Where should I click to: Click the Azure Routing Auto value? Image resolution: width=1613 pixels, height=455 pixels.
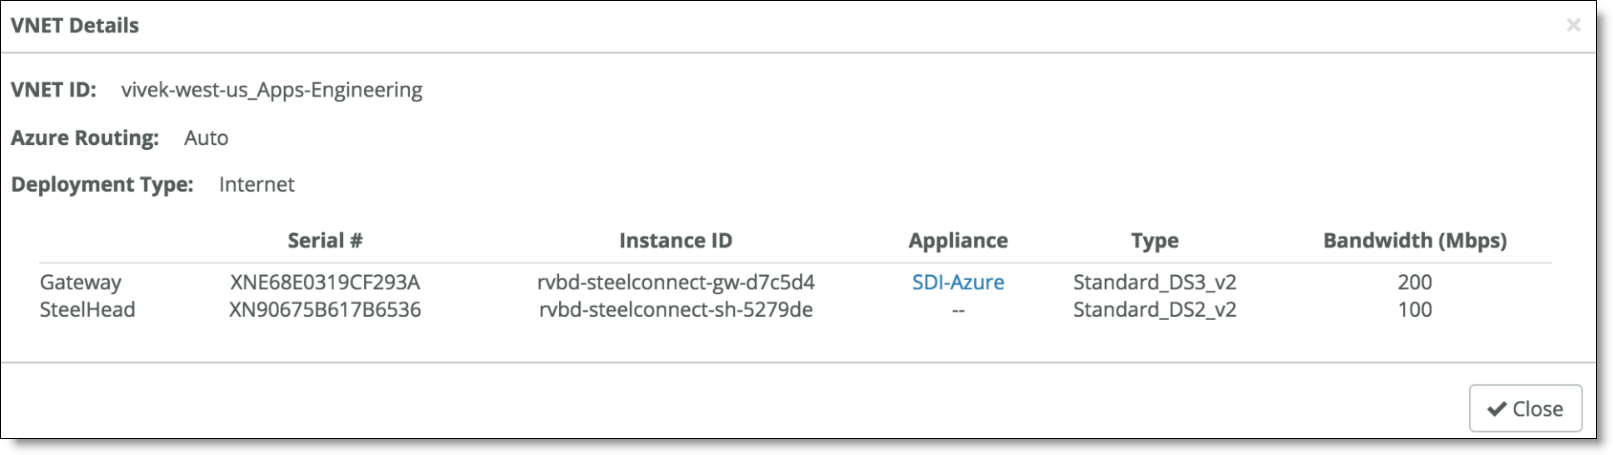point(206,138)
